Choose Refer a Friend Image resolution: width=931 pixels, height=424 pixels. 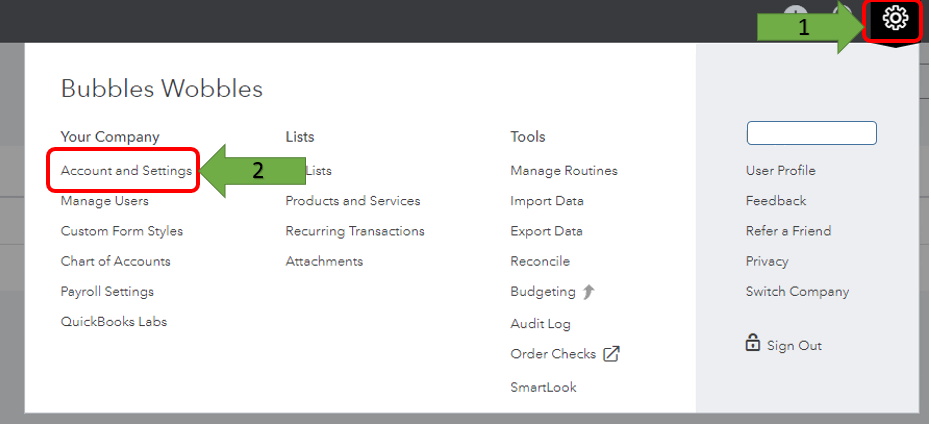click(788, 231)
